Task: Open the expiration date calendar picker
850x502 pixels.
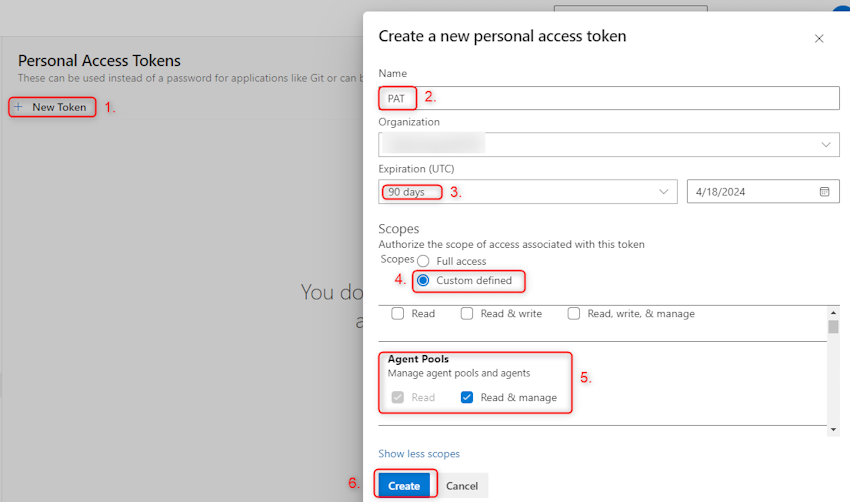Action: pos(824,192)
